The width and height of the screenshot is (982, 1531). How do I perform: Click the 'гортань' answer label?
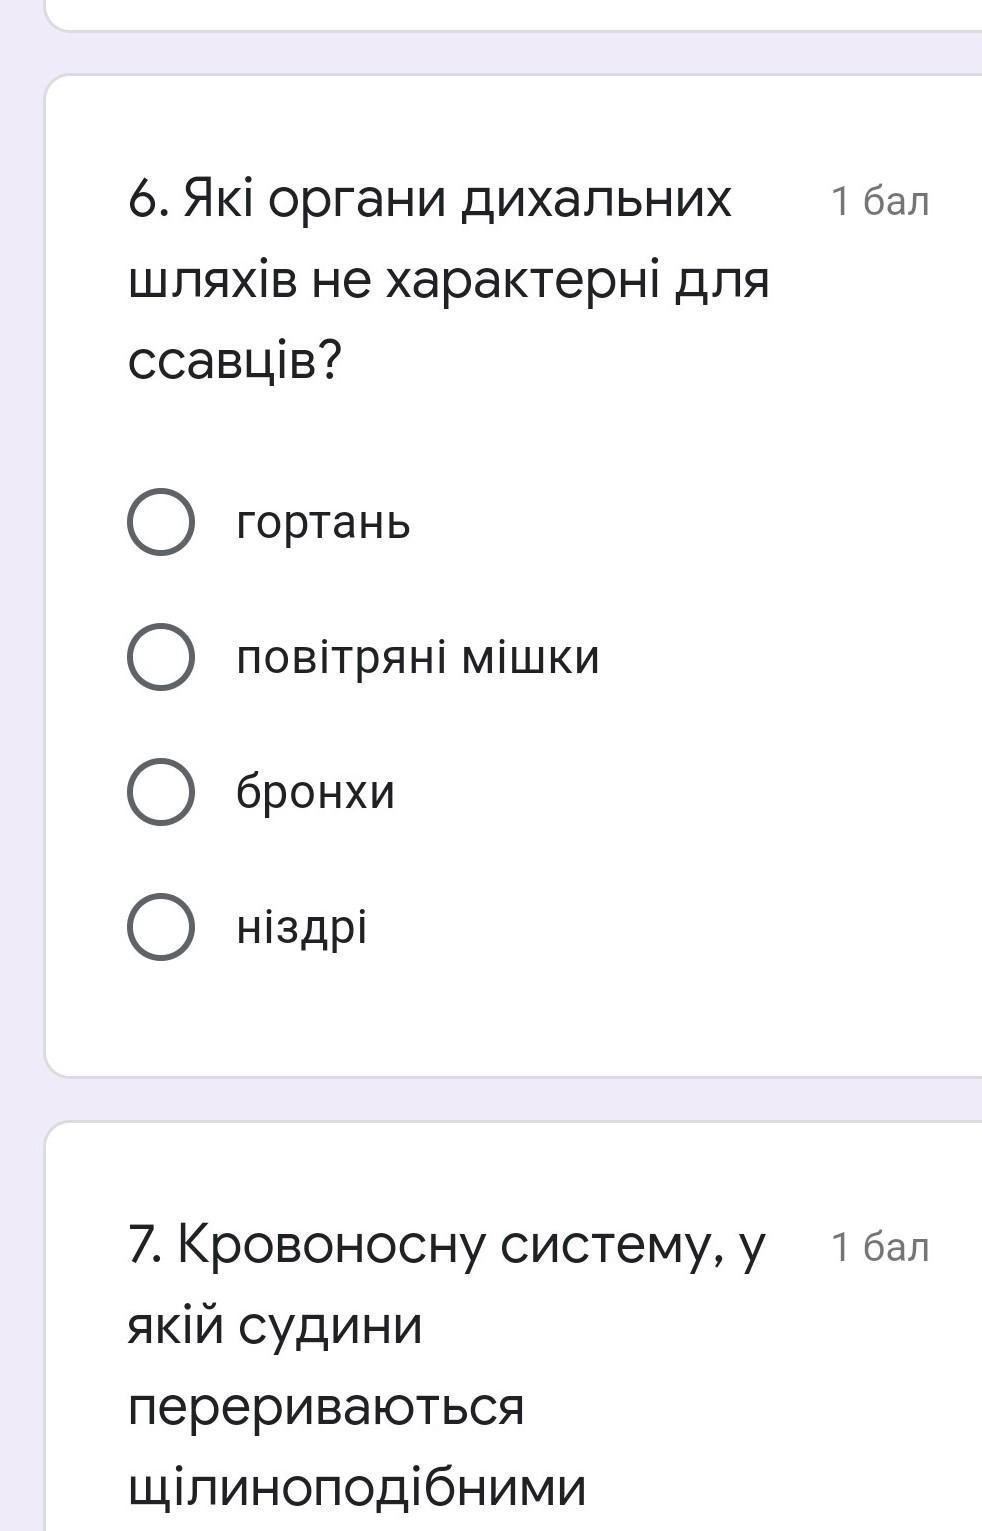click(x=323, y=522)
